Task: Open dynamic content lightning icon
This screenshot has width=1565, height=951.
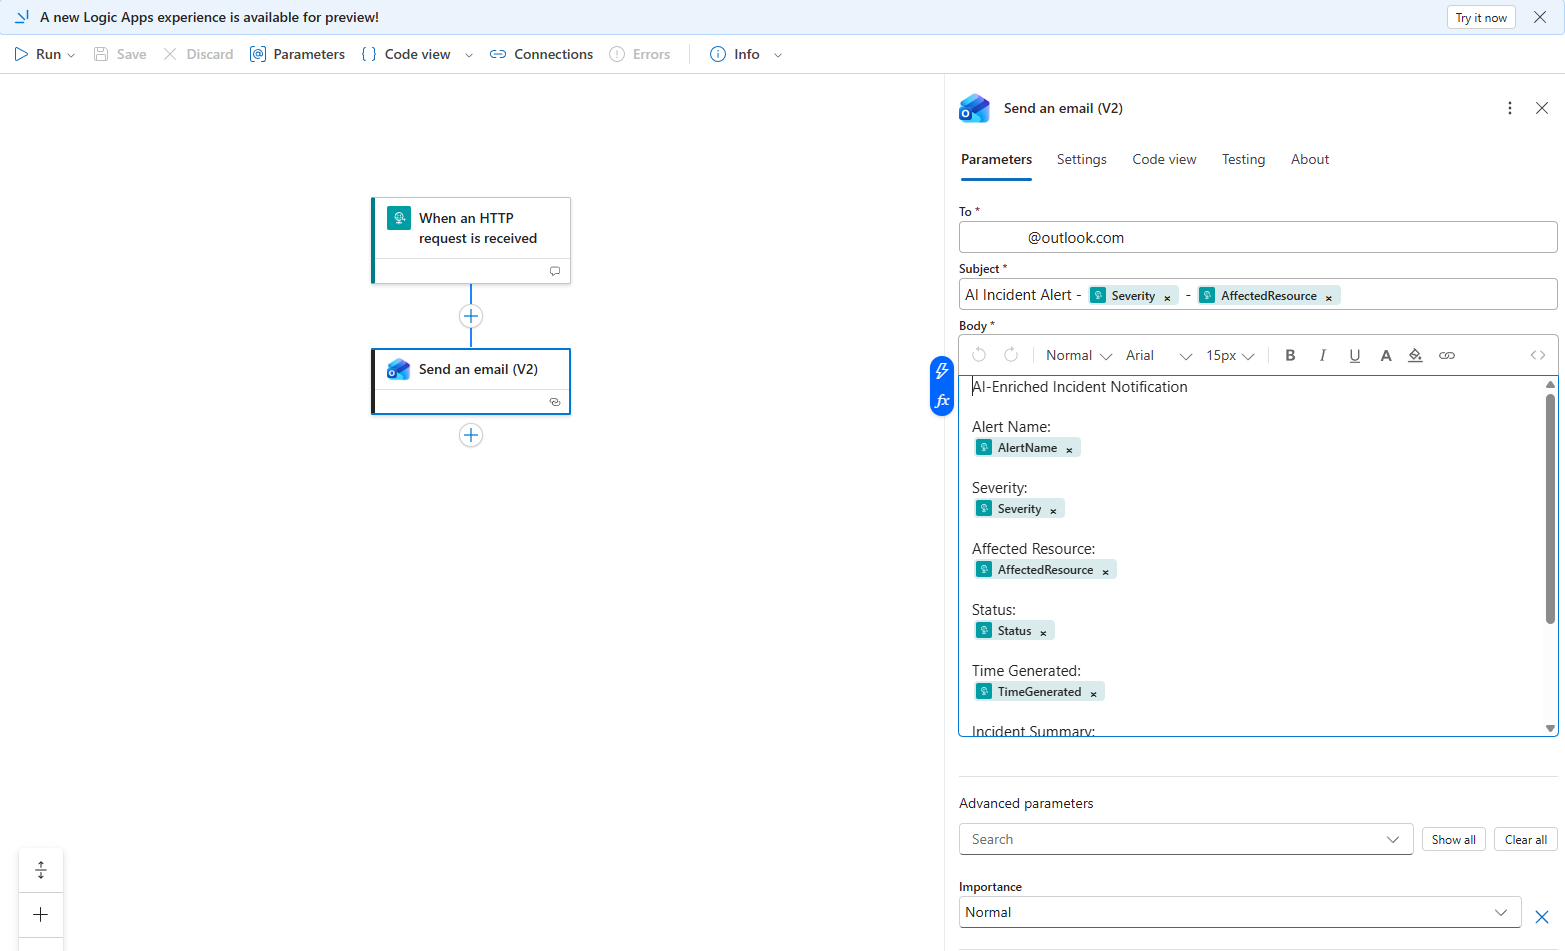Action: [942, 371]
